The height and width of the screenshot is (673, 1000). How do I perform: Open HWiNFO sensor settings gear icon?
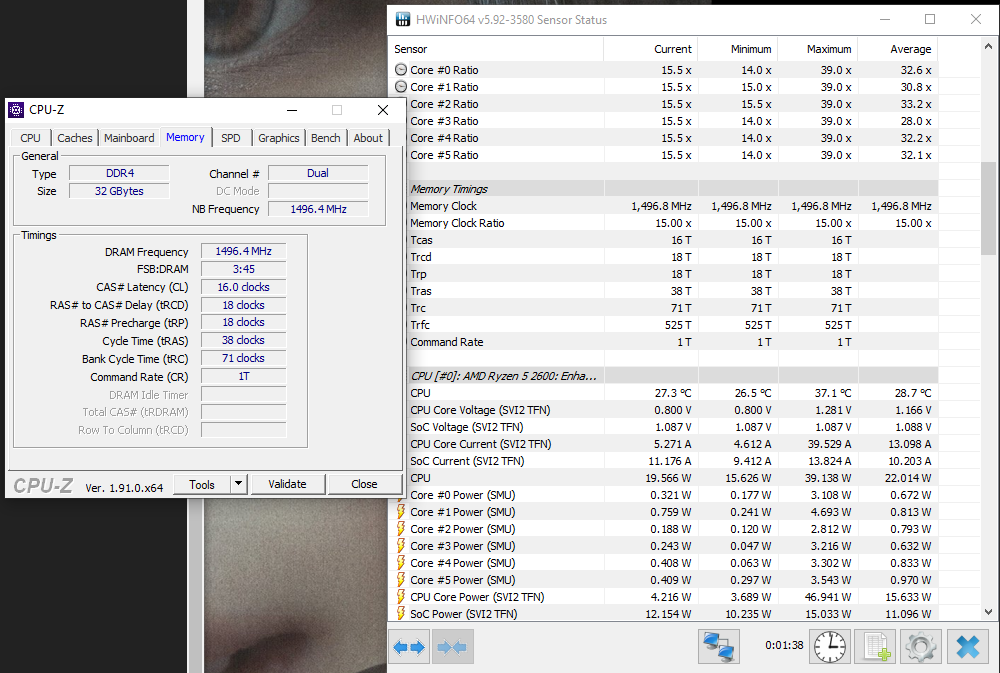(x=920, y=647)
